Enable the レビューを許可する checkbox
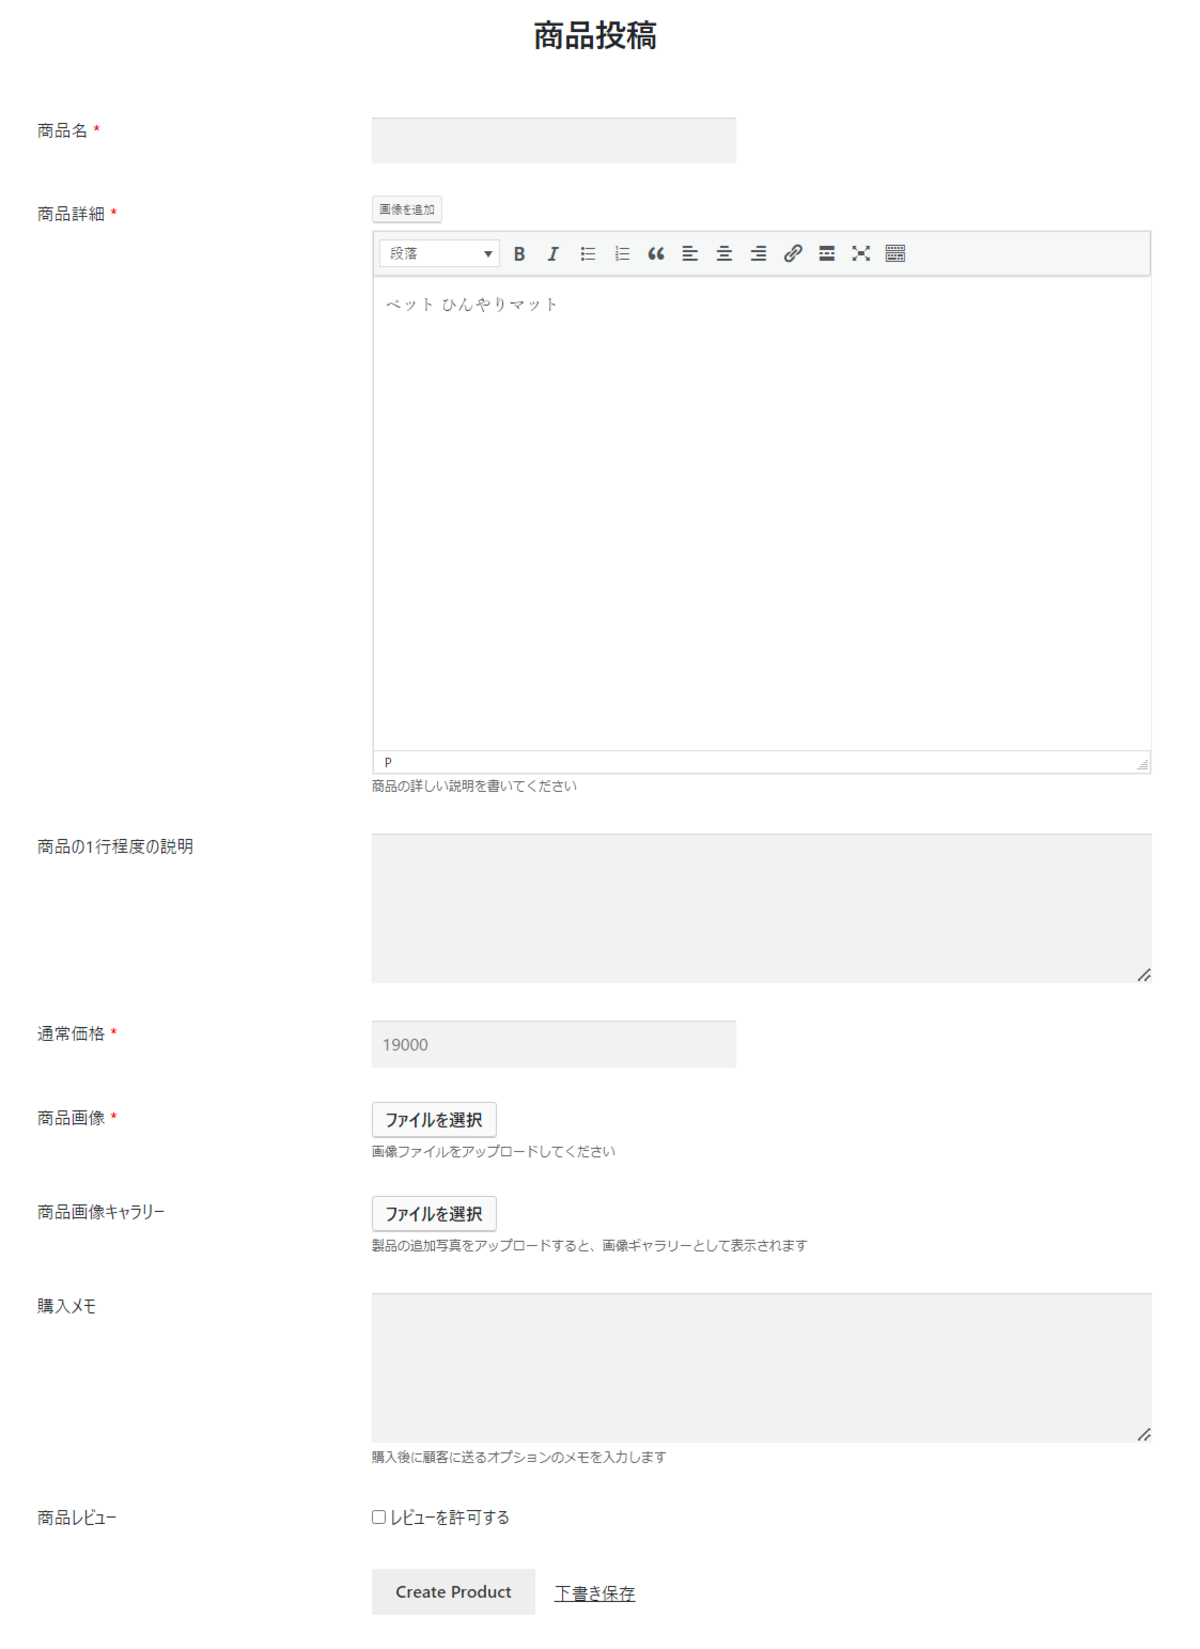Viewport: 1200px width, 1649px height. pyautogui.click(x=379, y=1517)
